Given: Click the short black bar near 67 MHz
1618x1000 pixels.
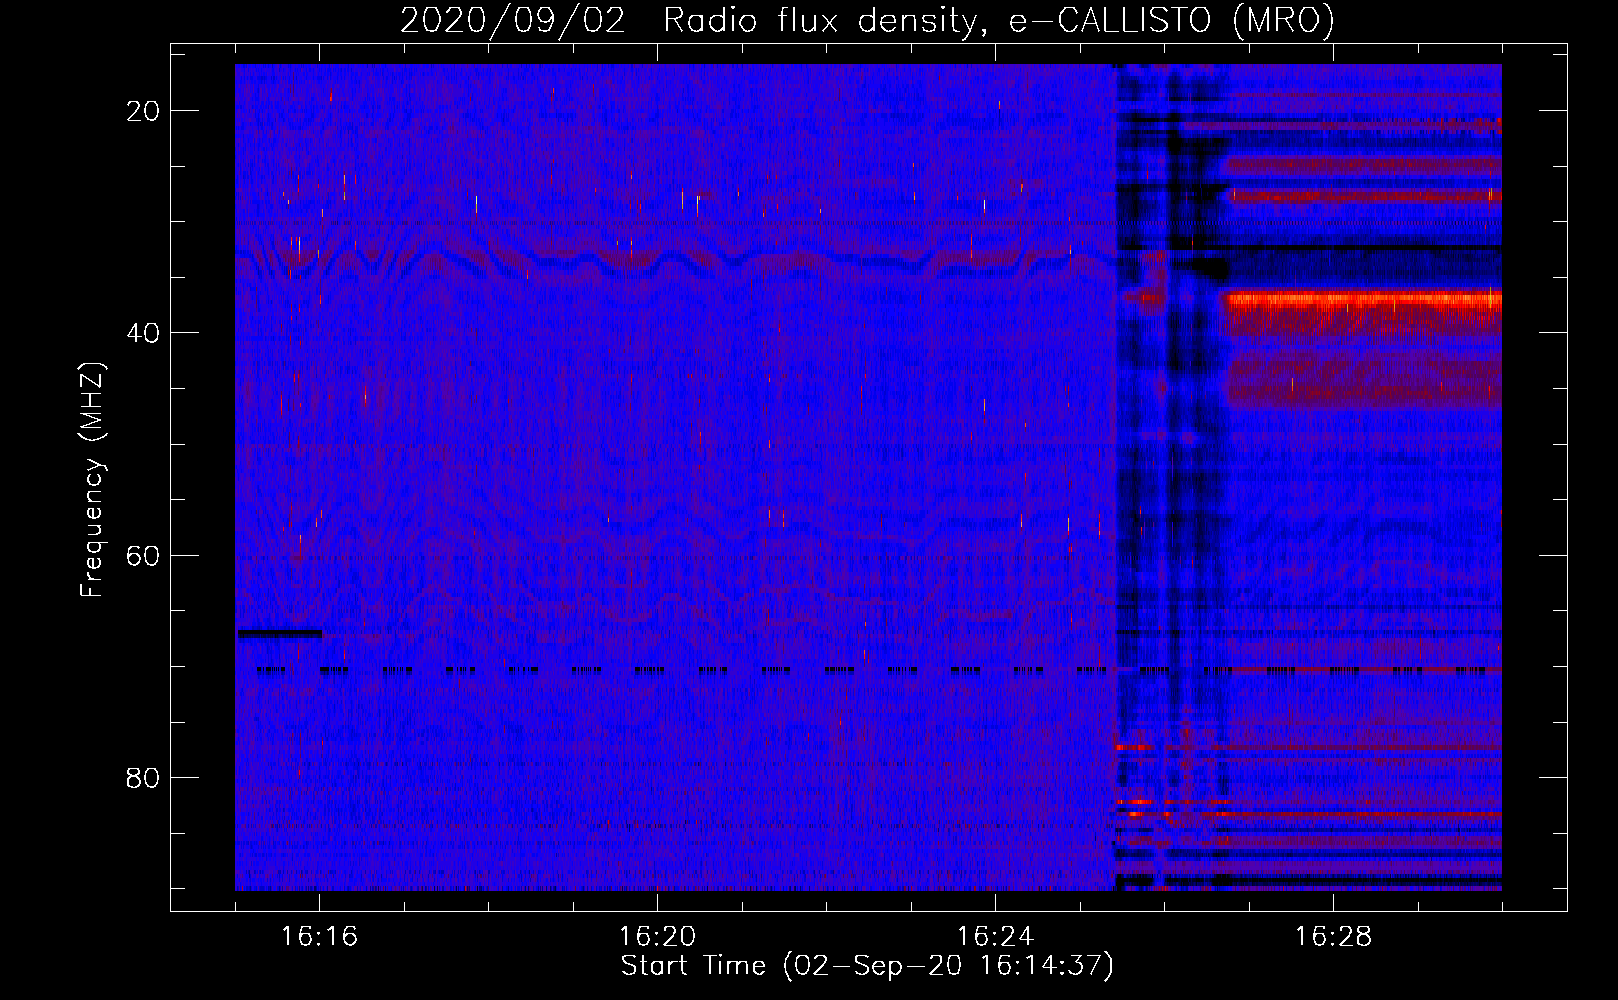Looking at the screenshot, I should 279,633.
